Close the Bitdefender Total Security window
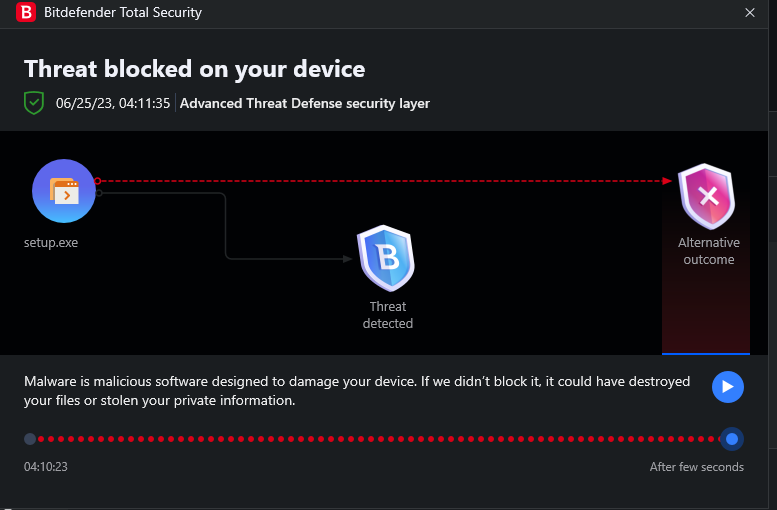The height and width of the screenshot is (510, 777). (750, 13)
